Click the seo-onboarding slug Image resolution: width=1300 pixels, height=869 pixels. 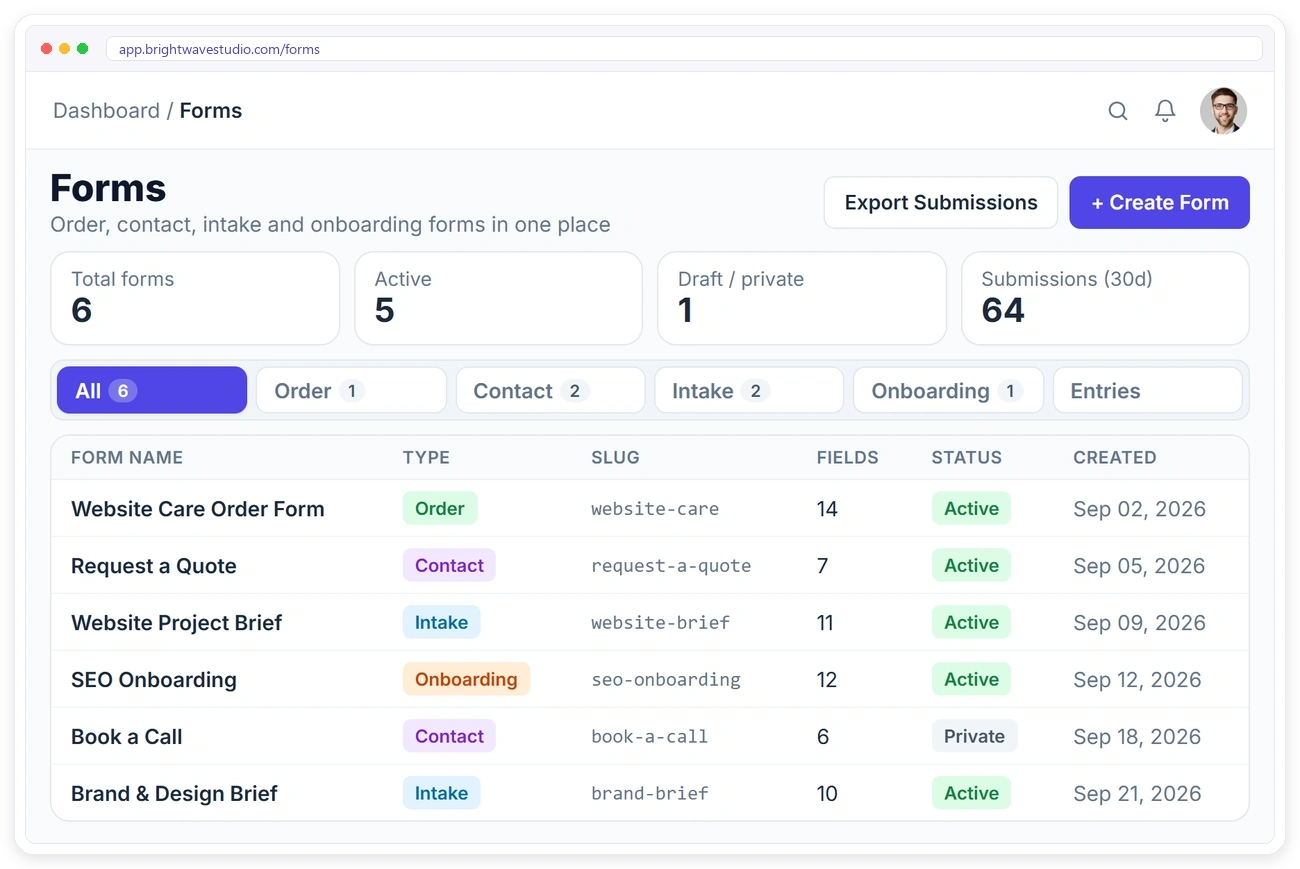pos(666,680)
